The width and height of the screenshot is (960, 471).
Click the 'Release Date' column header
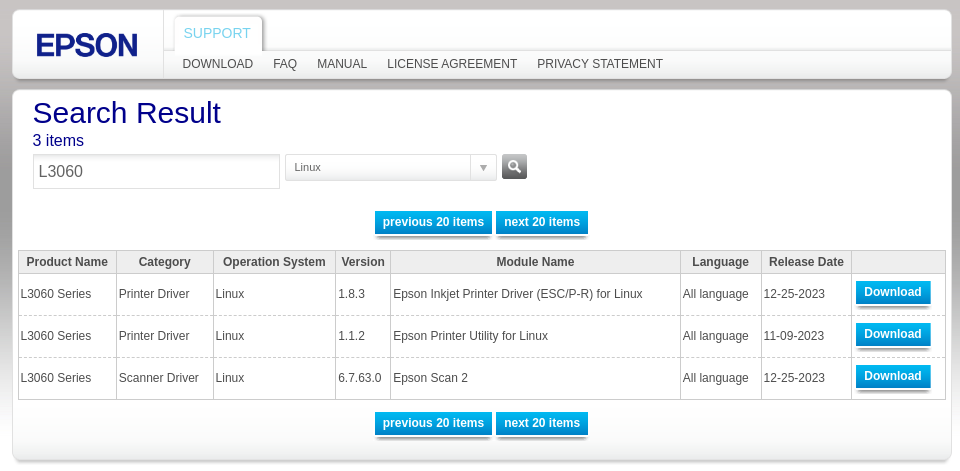coord(806,262)
